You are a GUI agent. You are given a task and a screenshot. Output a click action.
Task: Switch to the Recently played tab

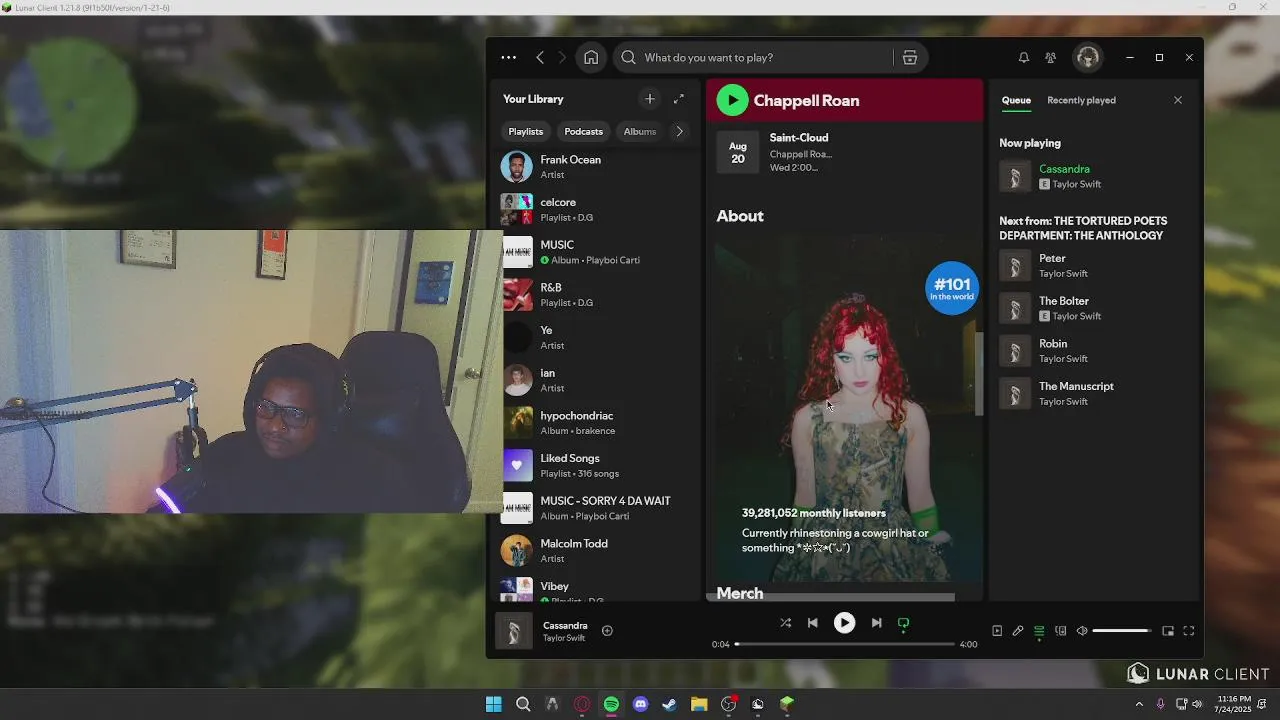[1081, 100]
